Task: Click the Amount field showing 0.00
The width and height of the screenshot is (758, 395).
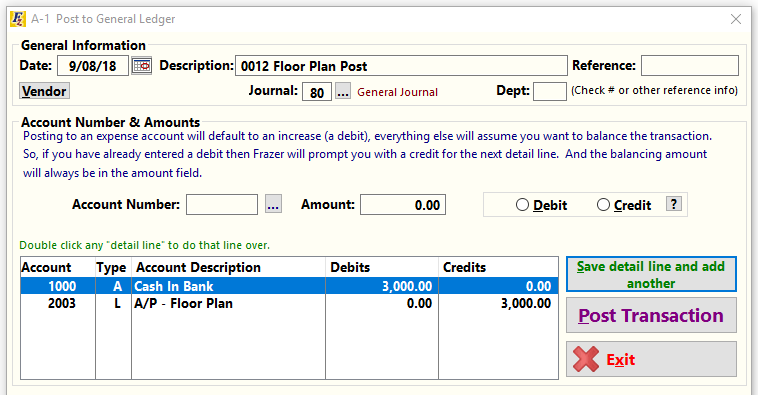Action: (x=403, y=205)
